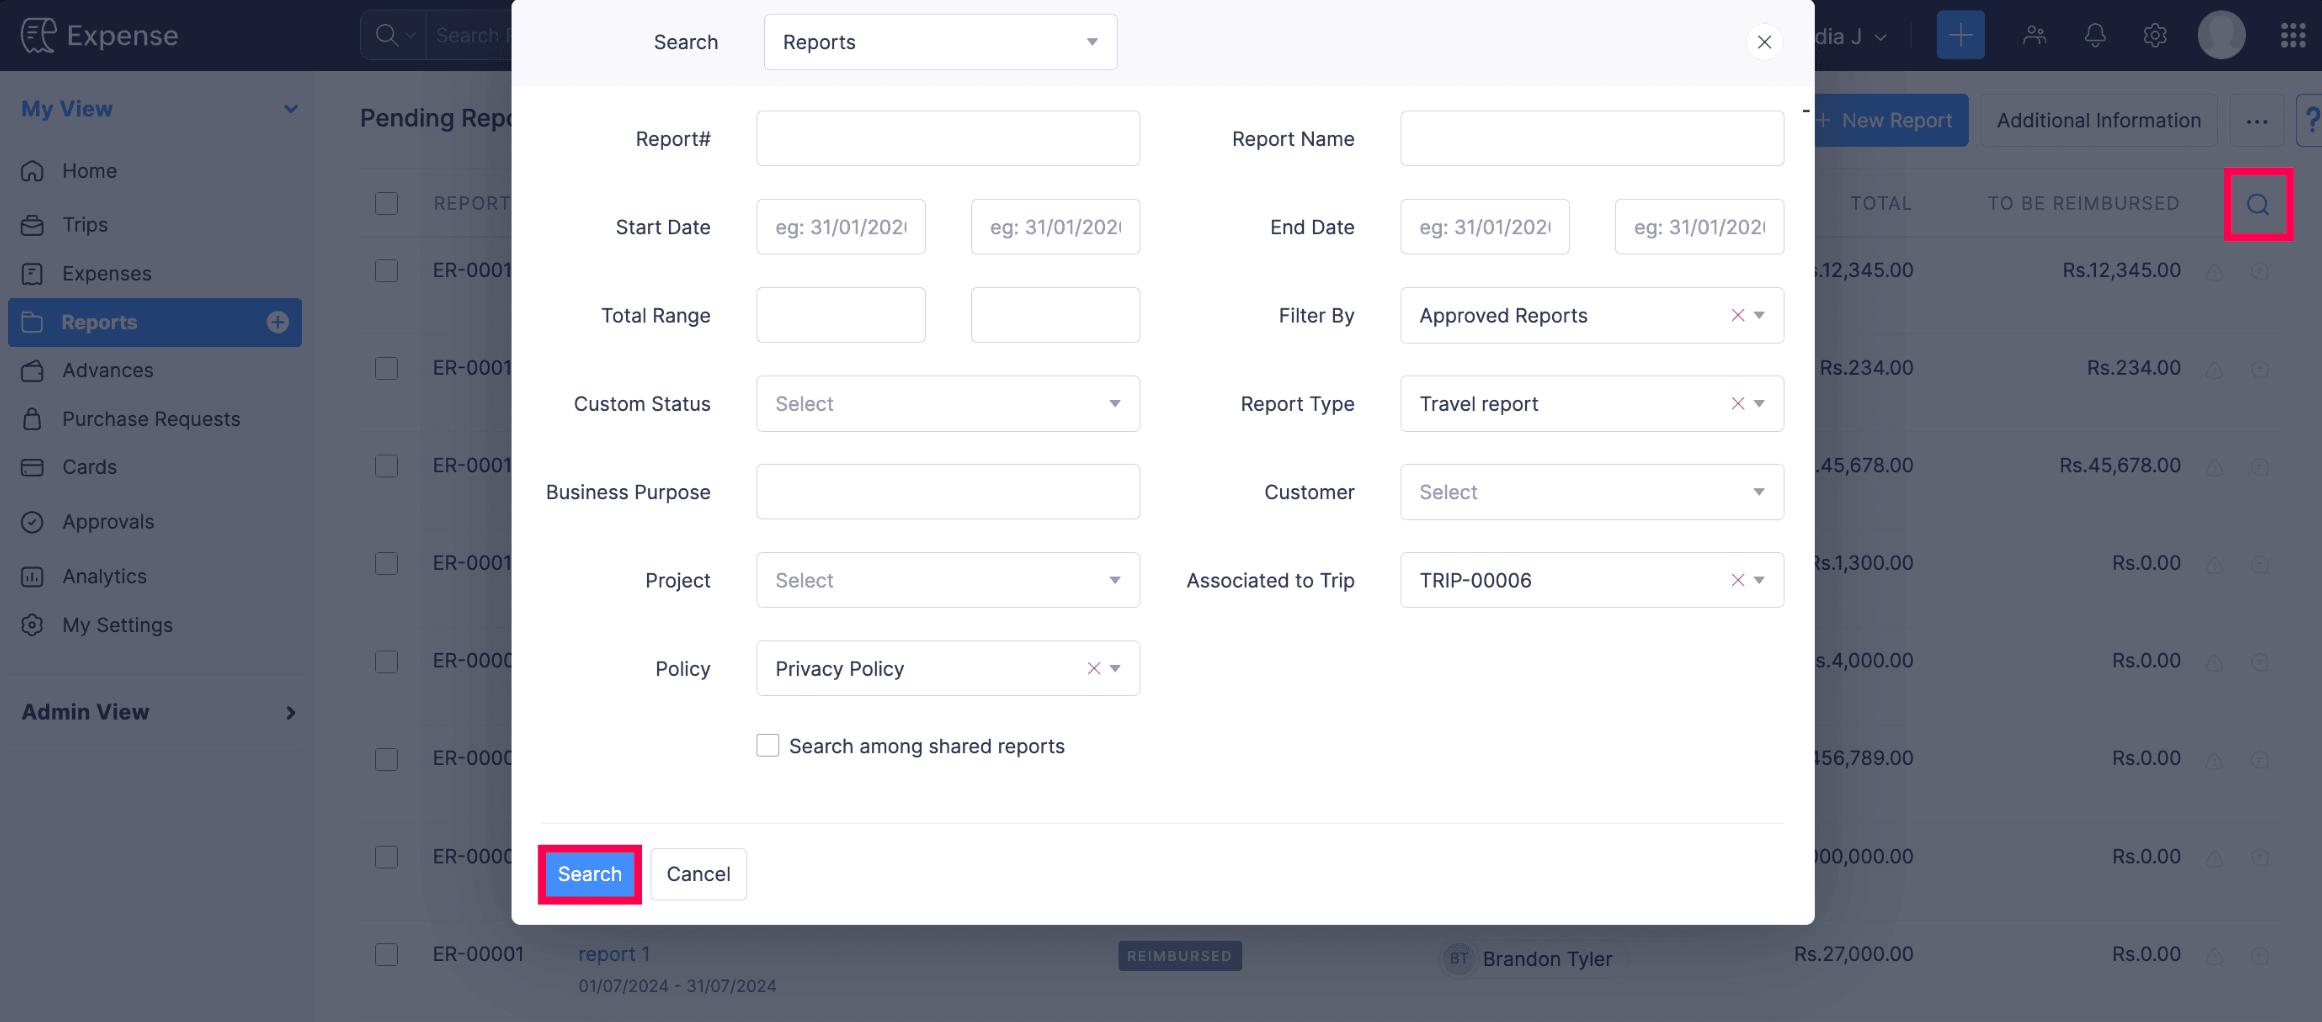2322x1022 pixels.
Task: Select the Expenses sidebar icon
Action: 32,273
